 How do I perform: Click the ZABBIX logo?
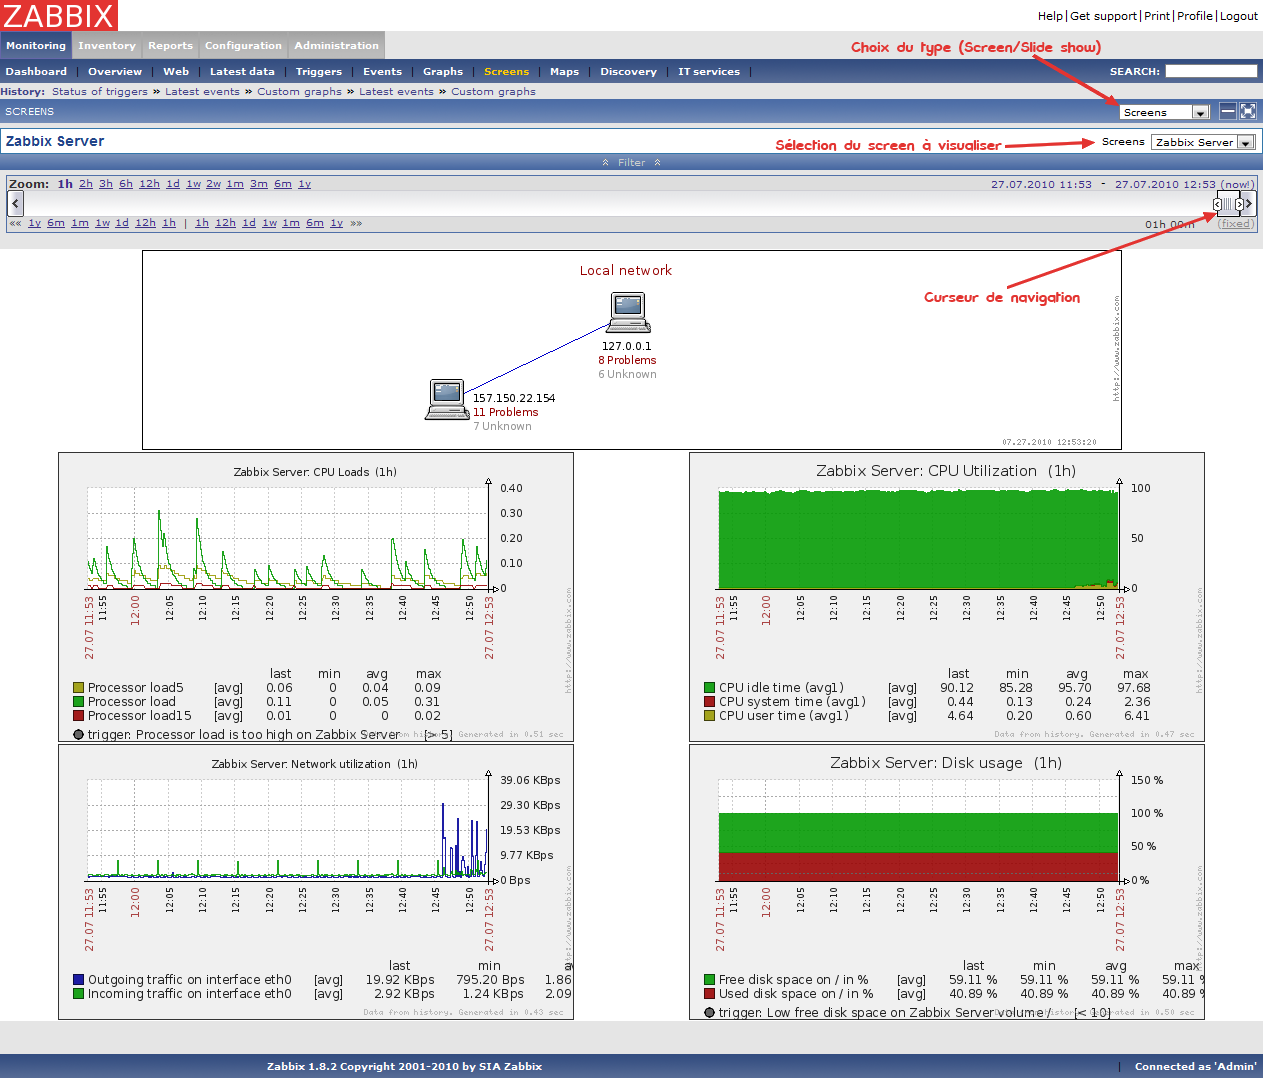coord(59,16)
